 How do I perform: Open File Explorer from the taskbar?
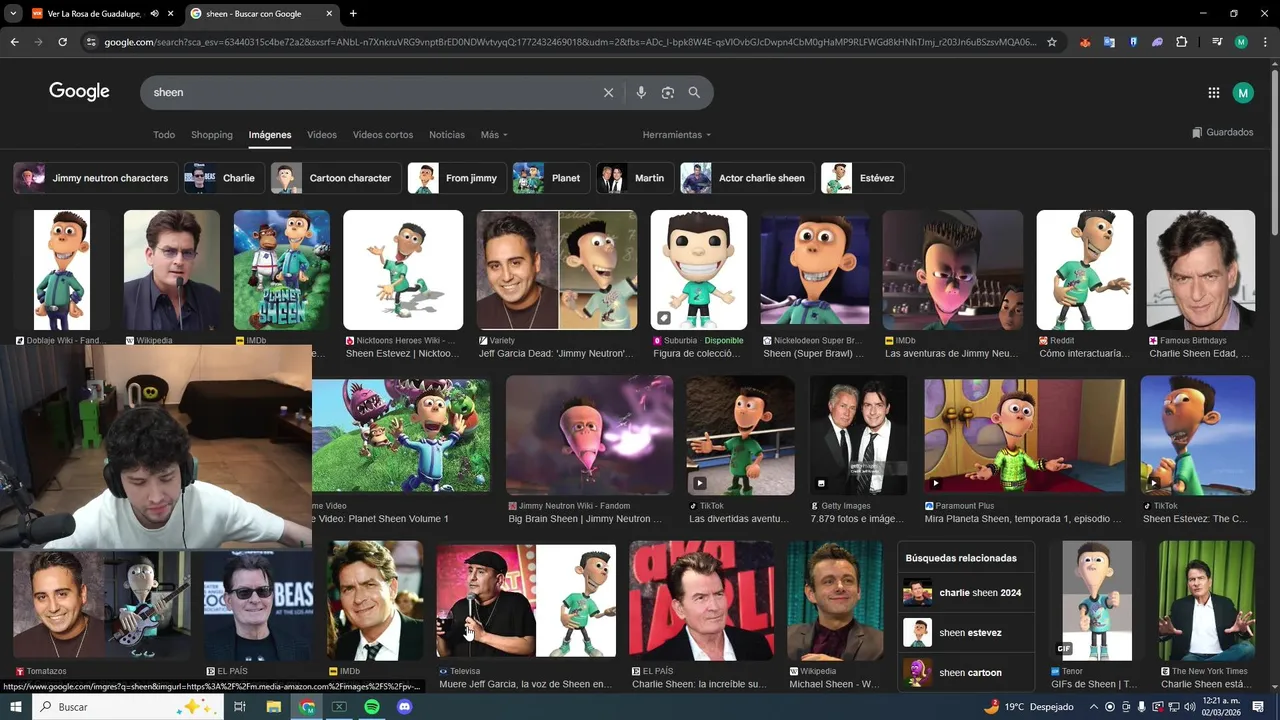[273, 707]
